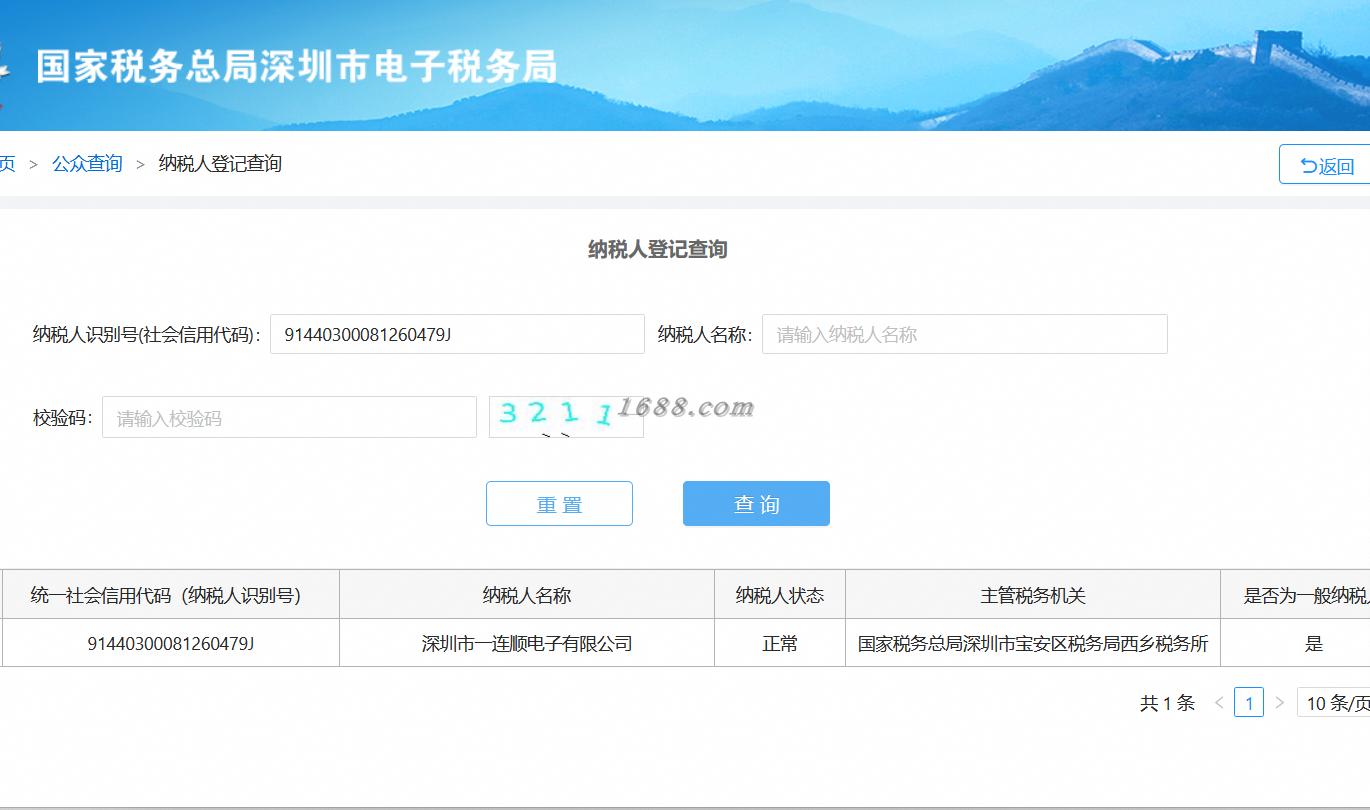Click the 纳税人状态 column header

point(780,595)
